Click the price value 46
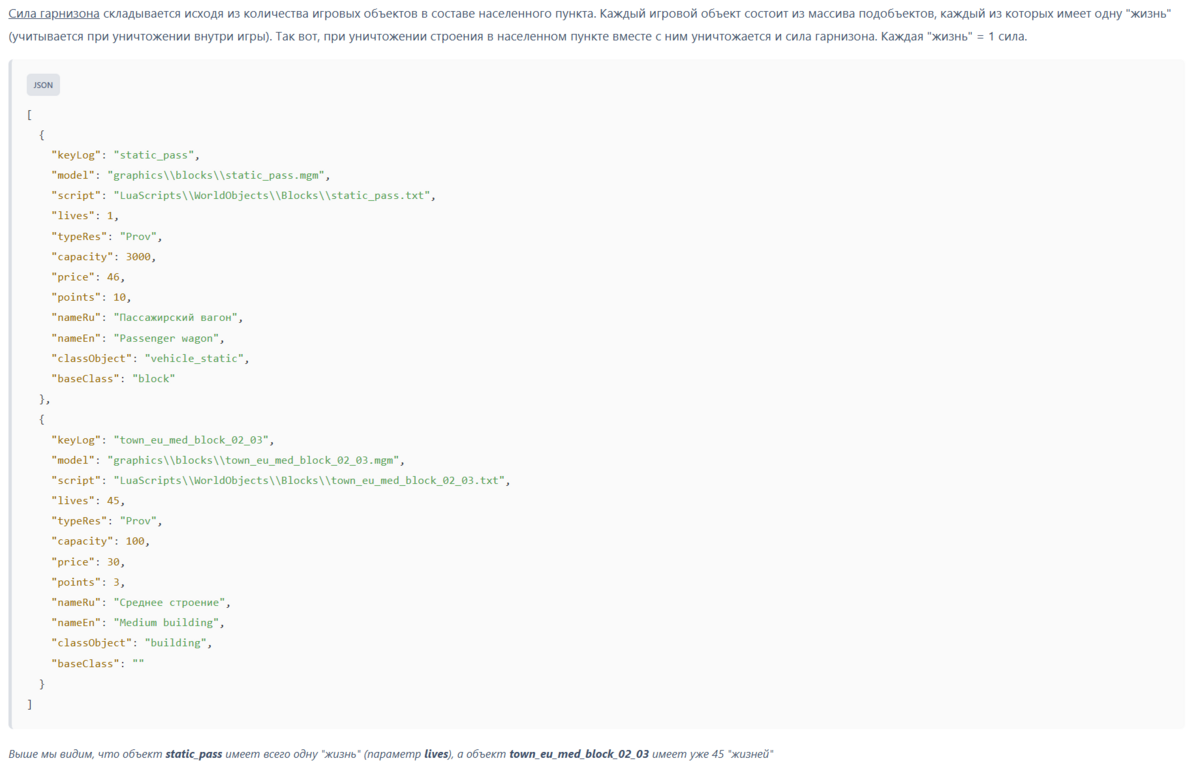This screenshot has width=1200, height=765. point(115,277)
